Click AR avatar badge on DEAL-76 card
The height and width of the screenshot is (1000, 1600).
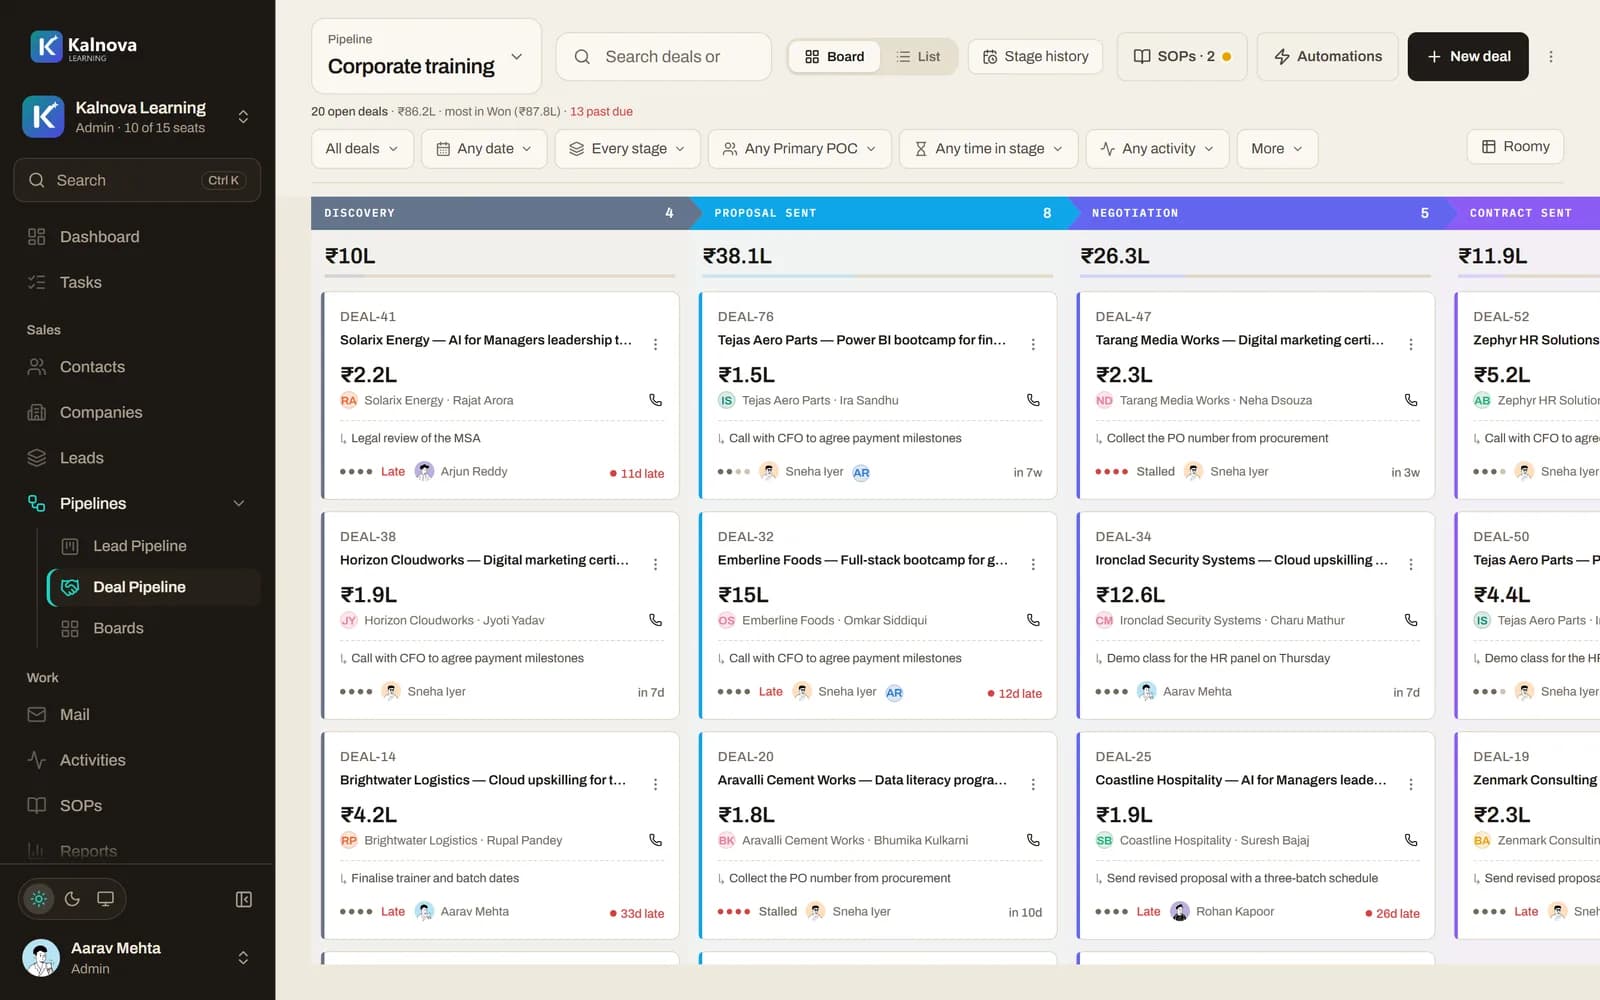861,473
